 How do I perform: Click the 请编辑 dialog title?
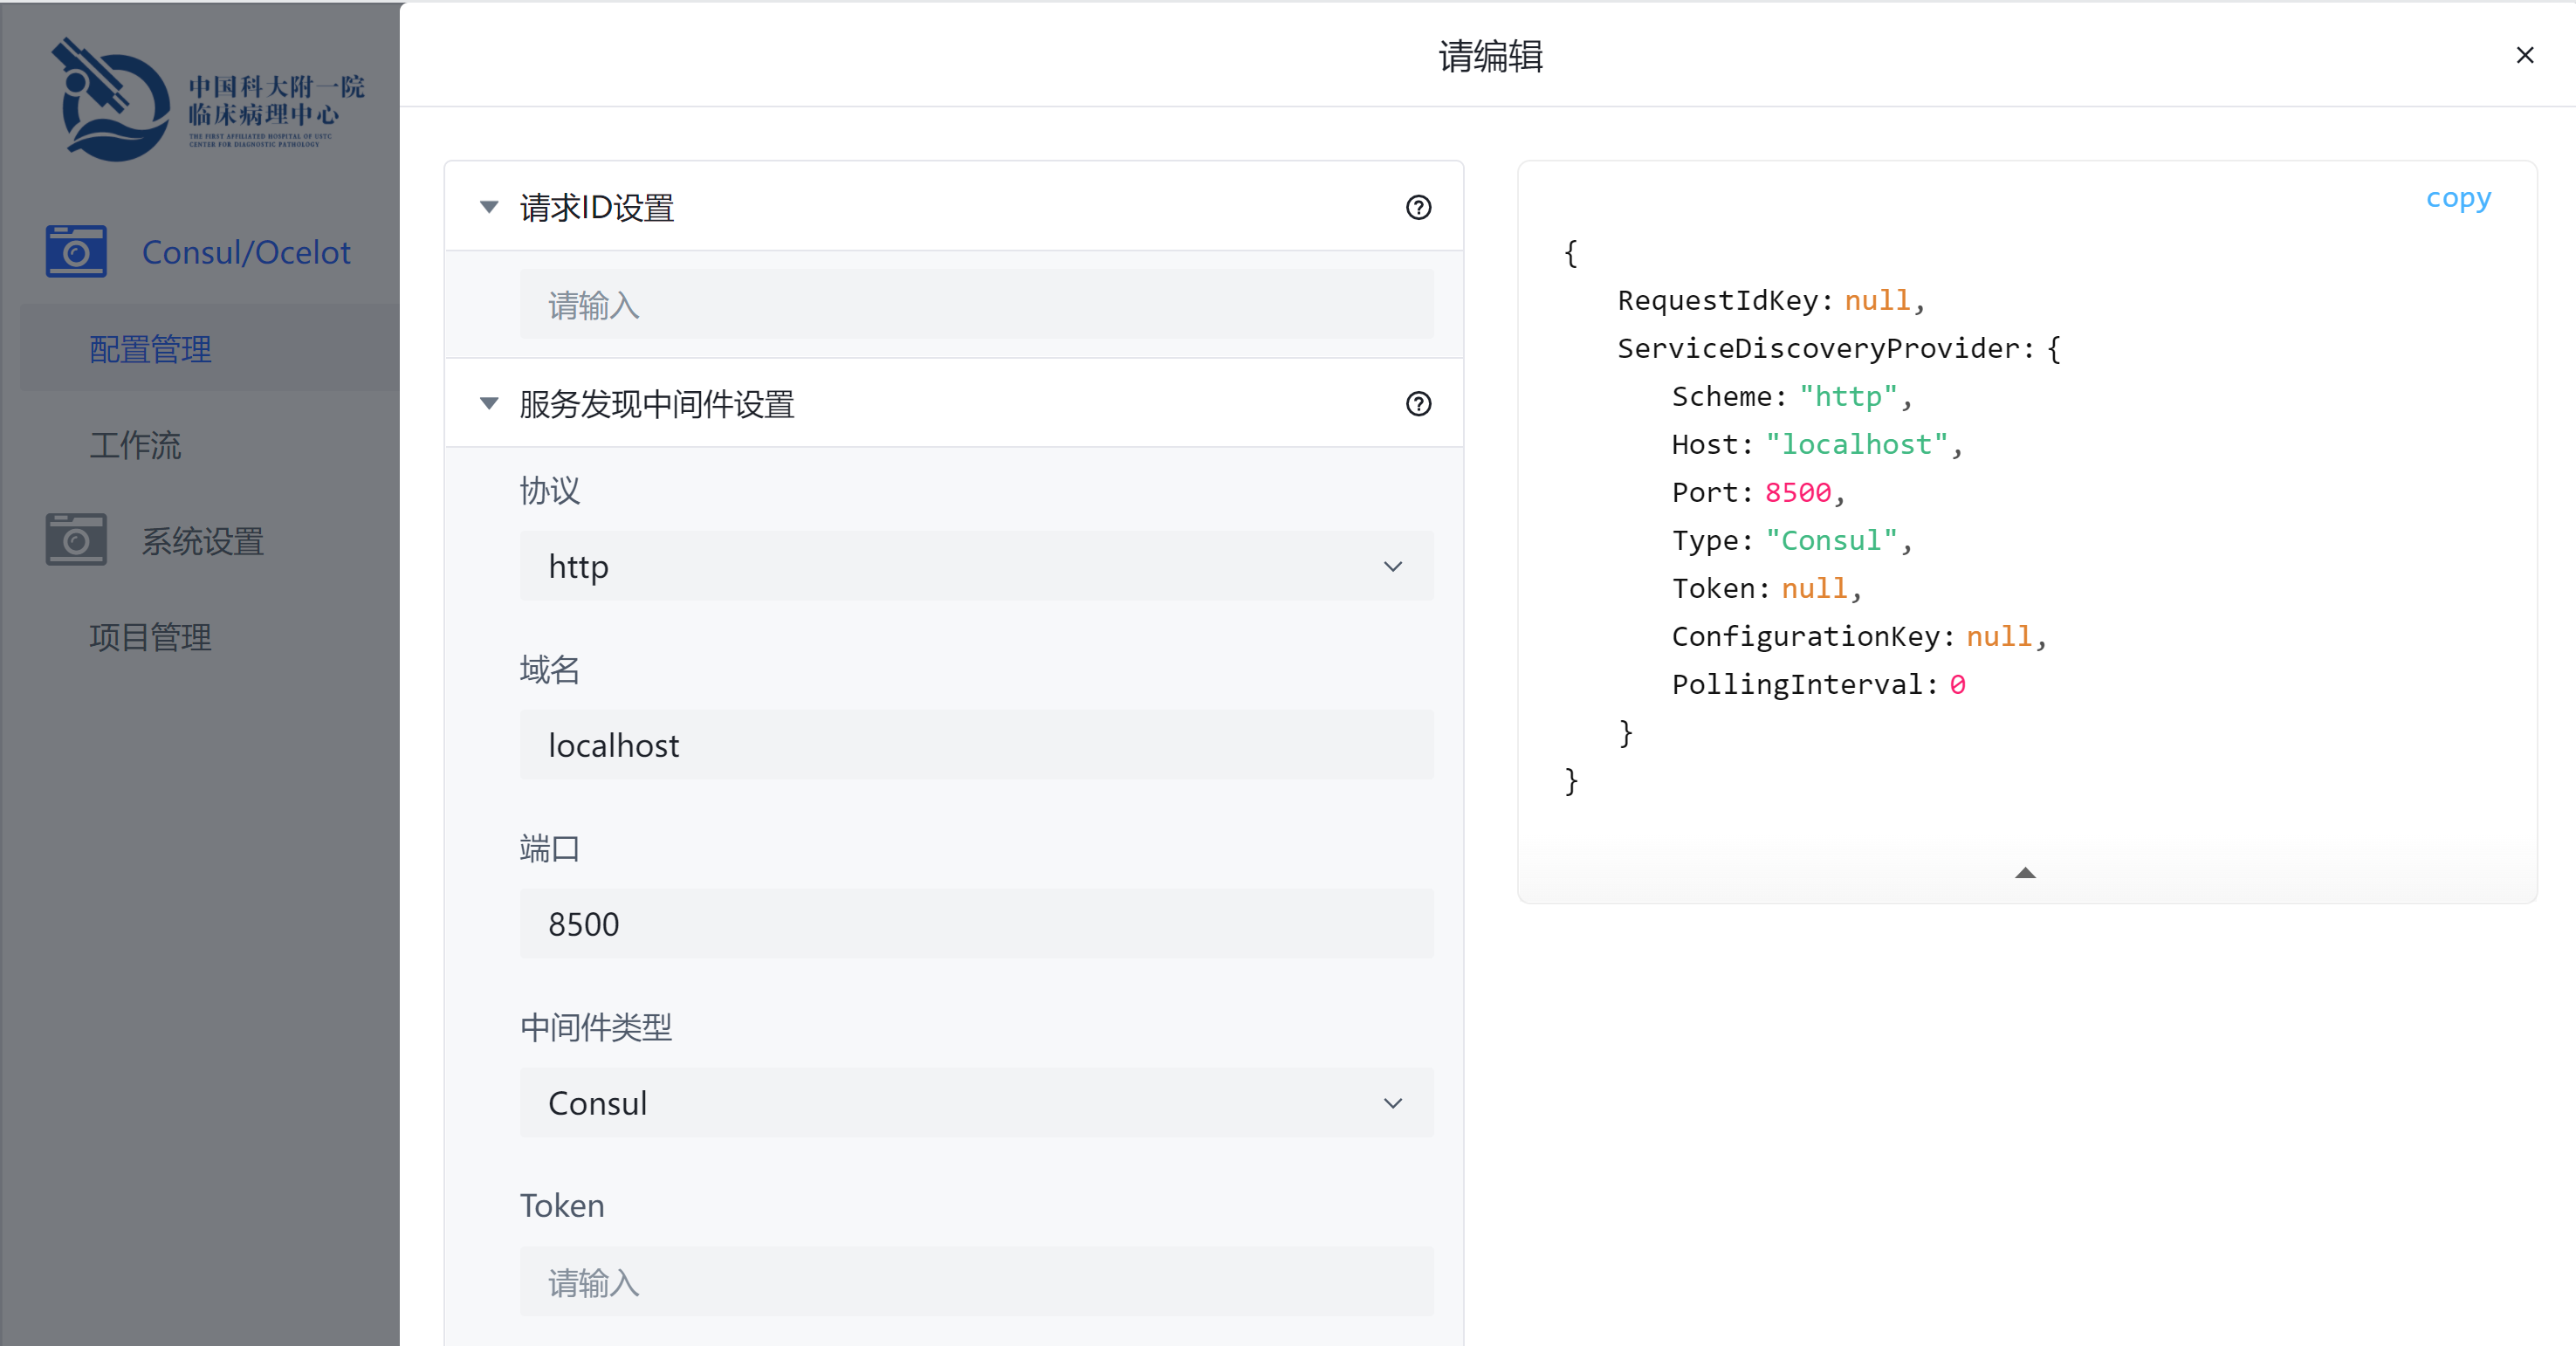pyautogui.click(x=1490, y=56)
